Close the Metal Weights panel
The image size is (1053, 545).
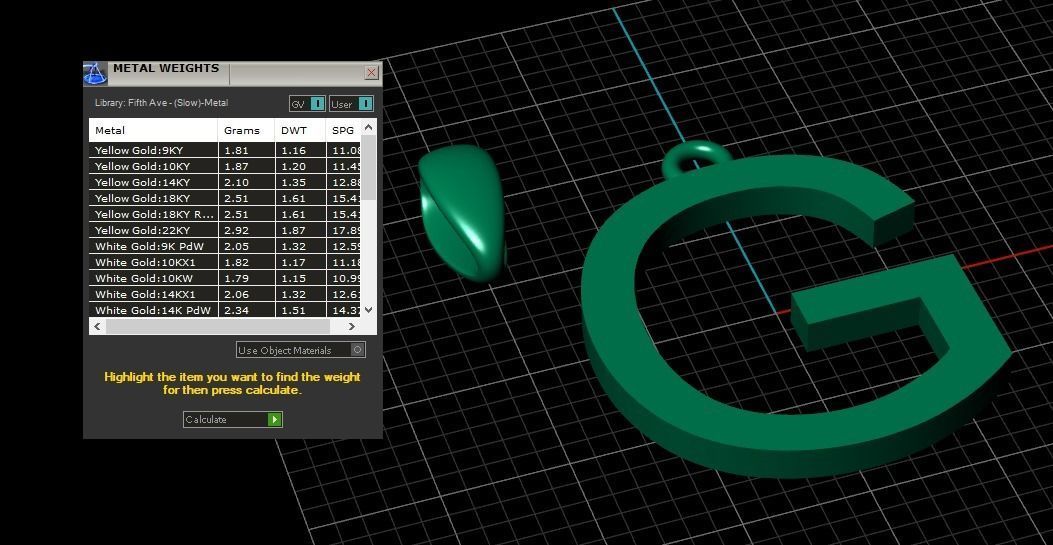click(371, 72)
